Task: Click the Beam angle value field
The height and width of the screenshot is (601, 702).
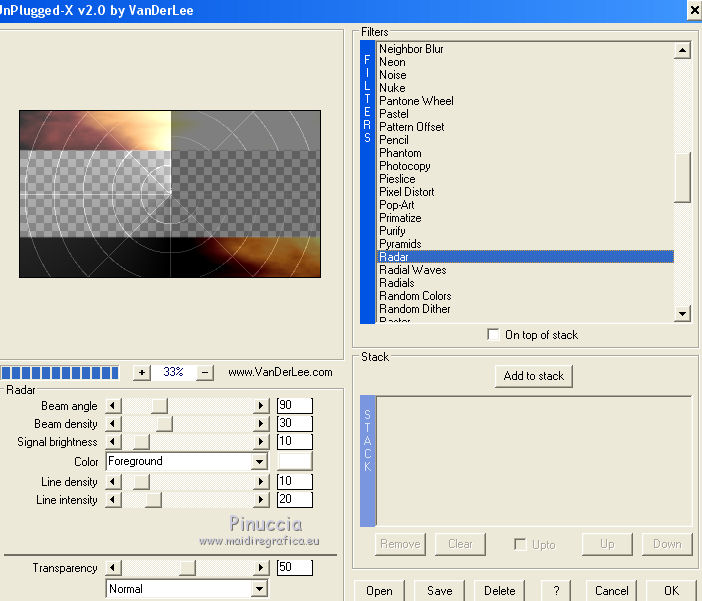Action: coord(295,405)
